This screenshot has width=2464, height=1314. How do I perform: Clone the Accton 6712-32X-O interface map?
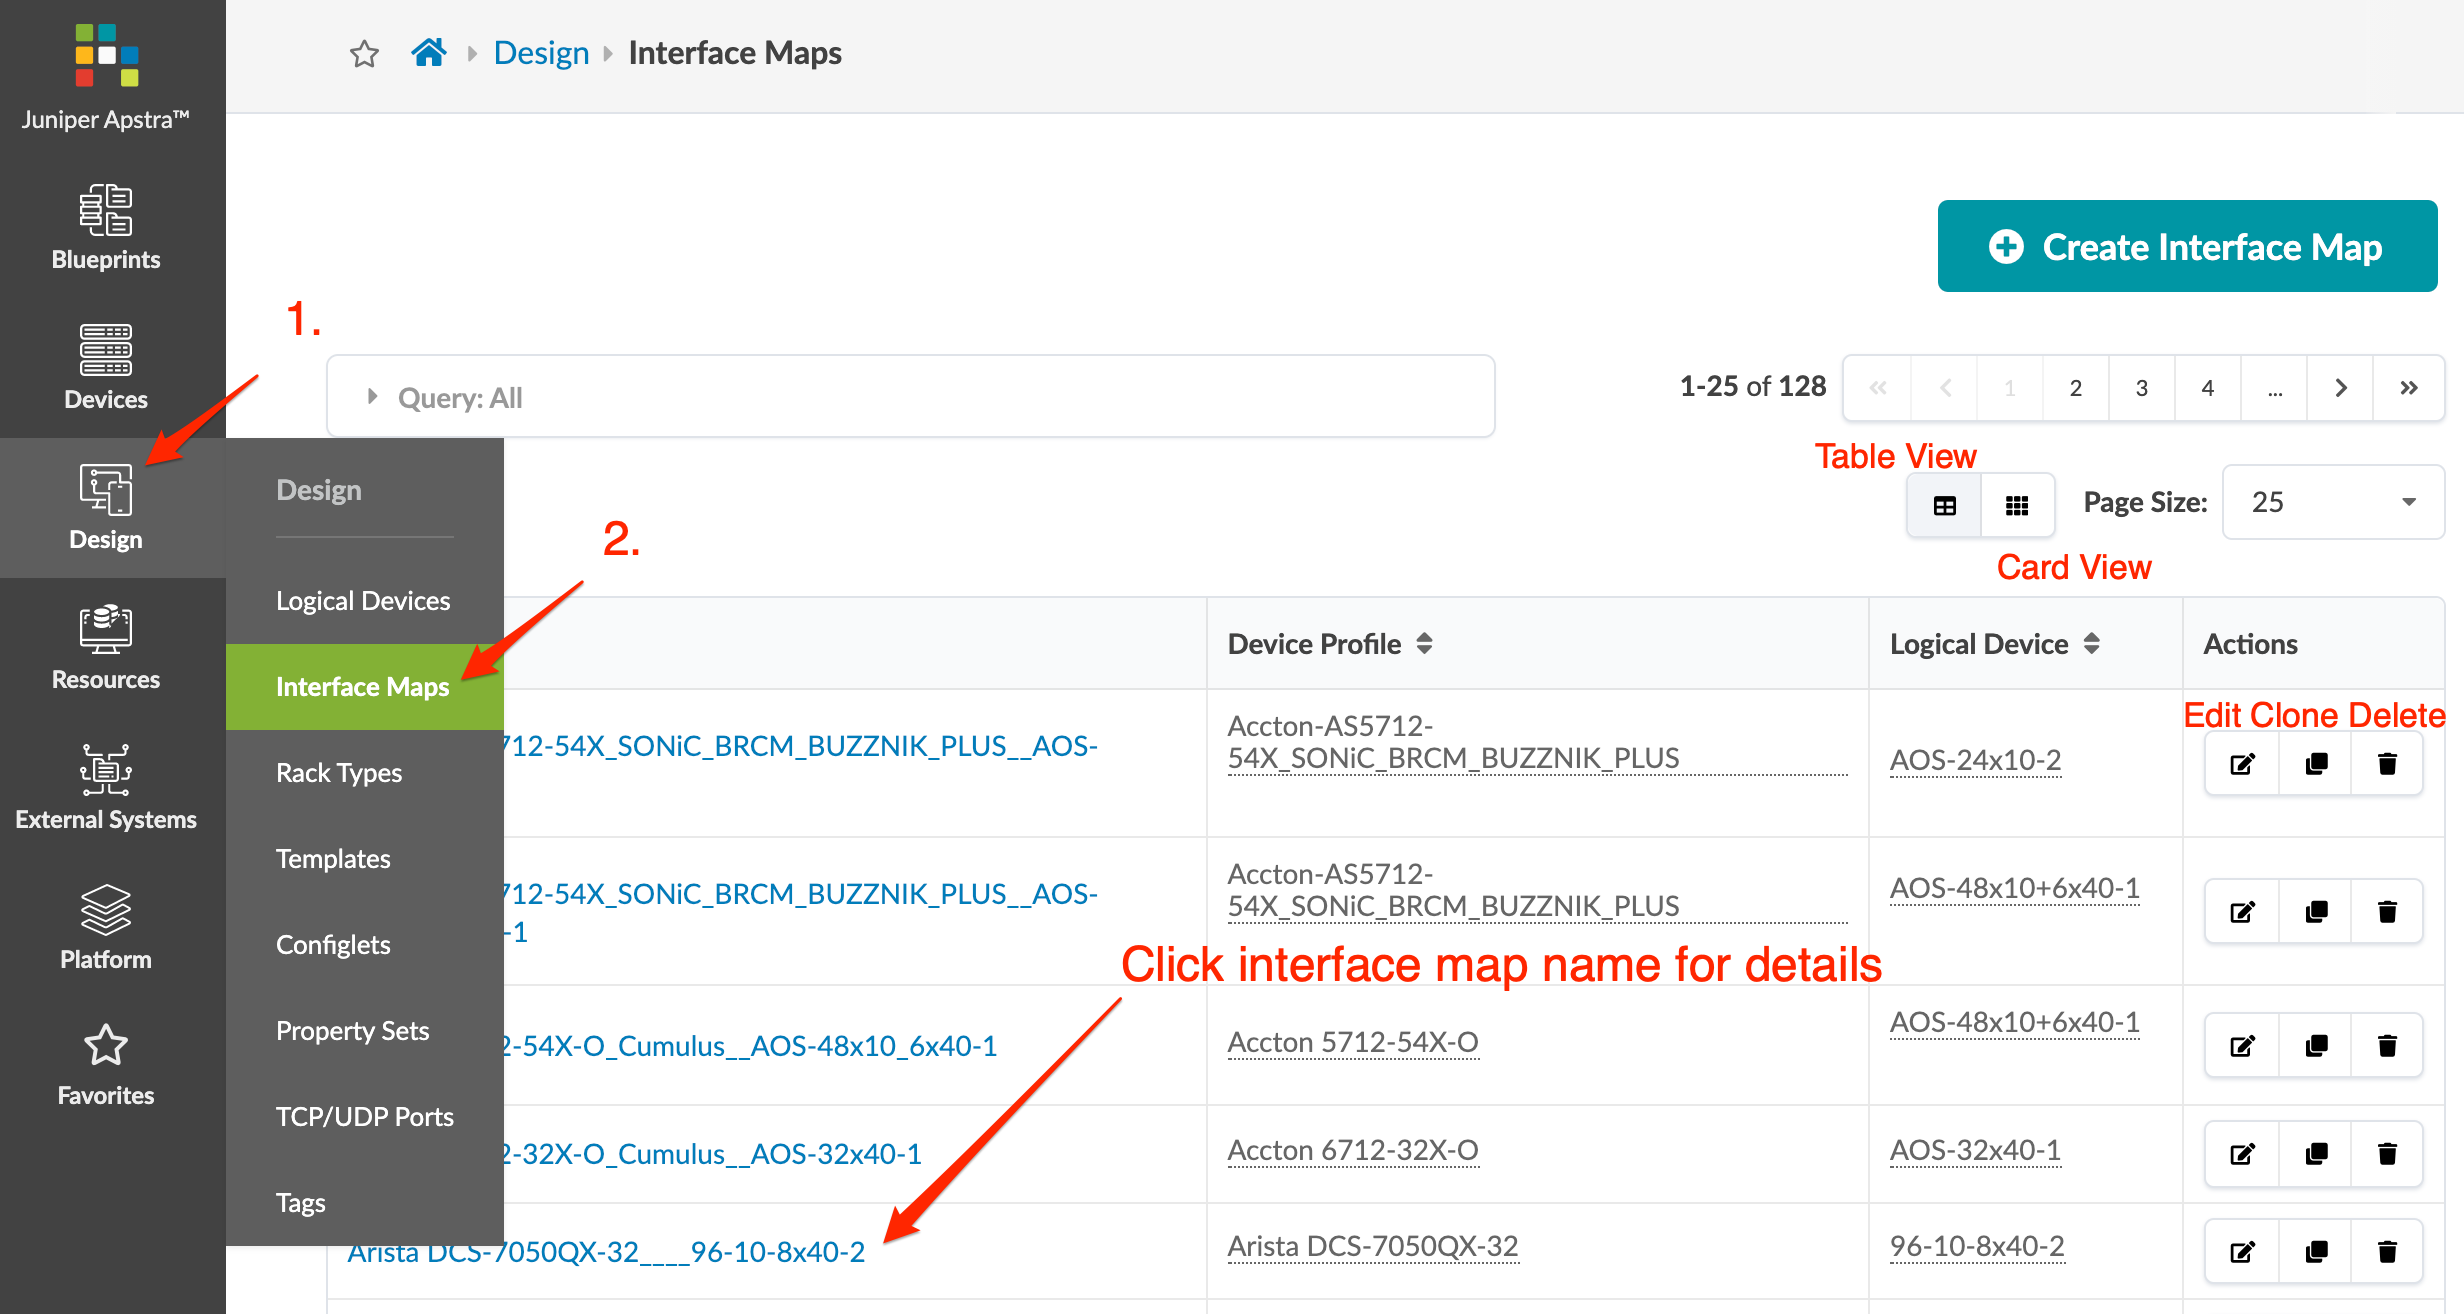(x=2316, y=1154)
